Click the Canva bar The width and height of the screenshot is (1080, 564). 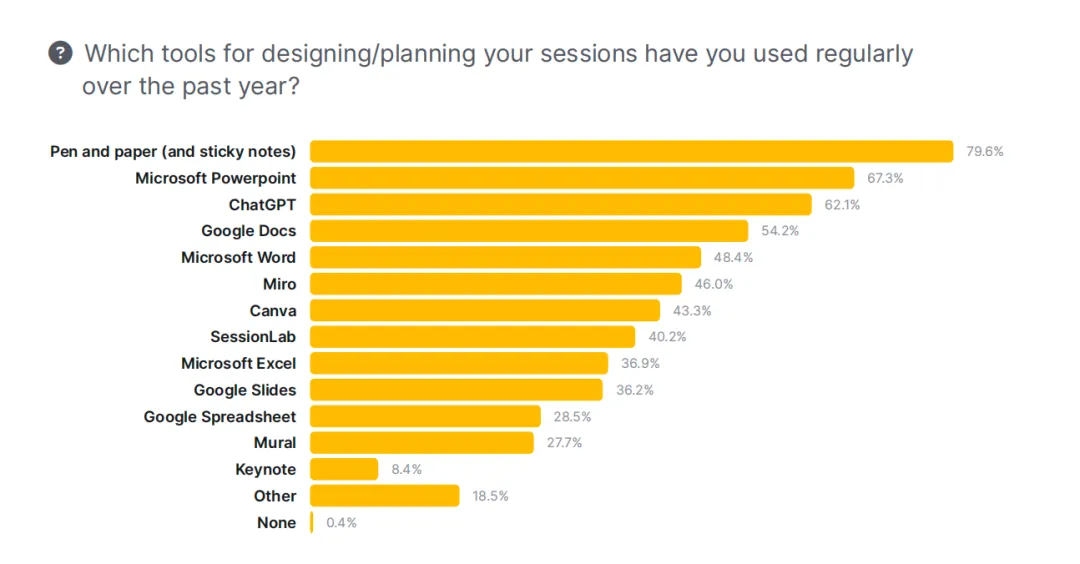[x=485, y=310]
